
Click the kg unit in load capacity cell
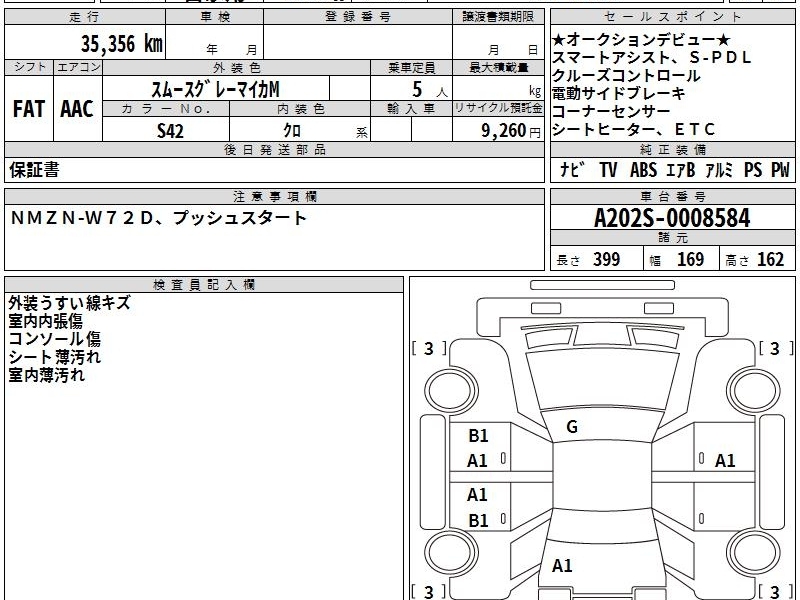[x=535, y=91]
